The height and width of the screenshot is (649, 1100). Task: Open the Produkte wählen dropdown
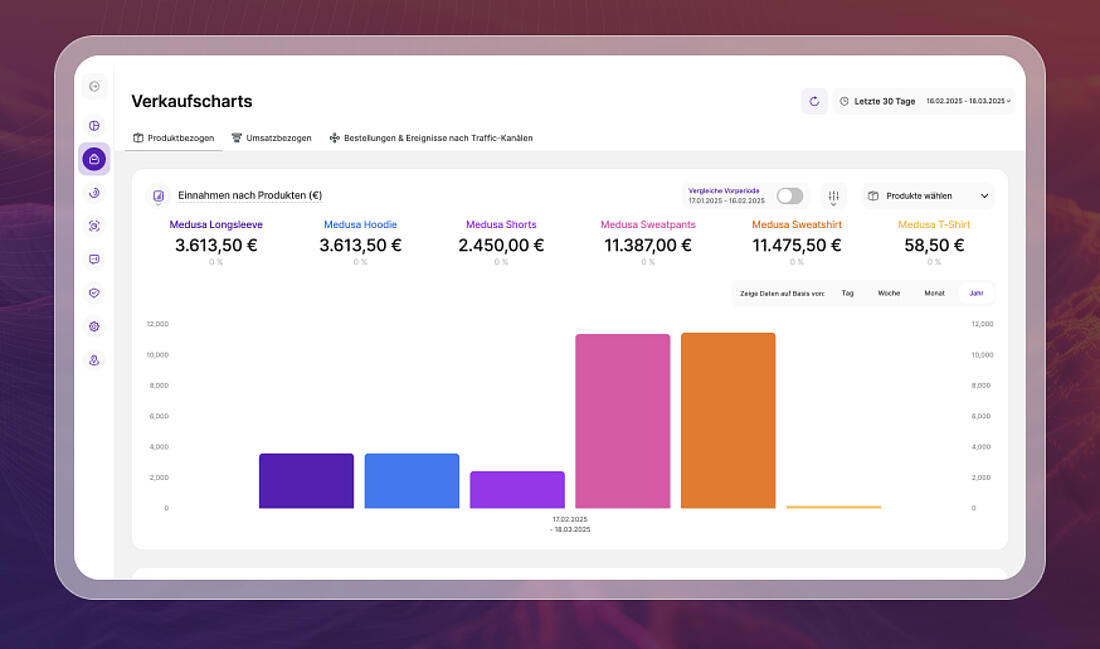point(928,196)
